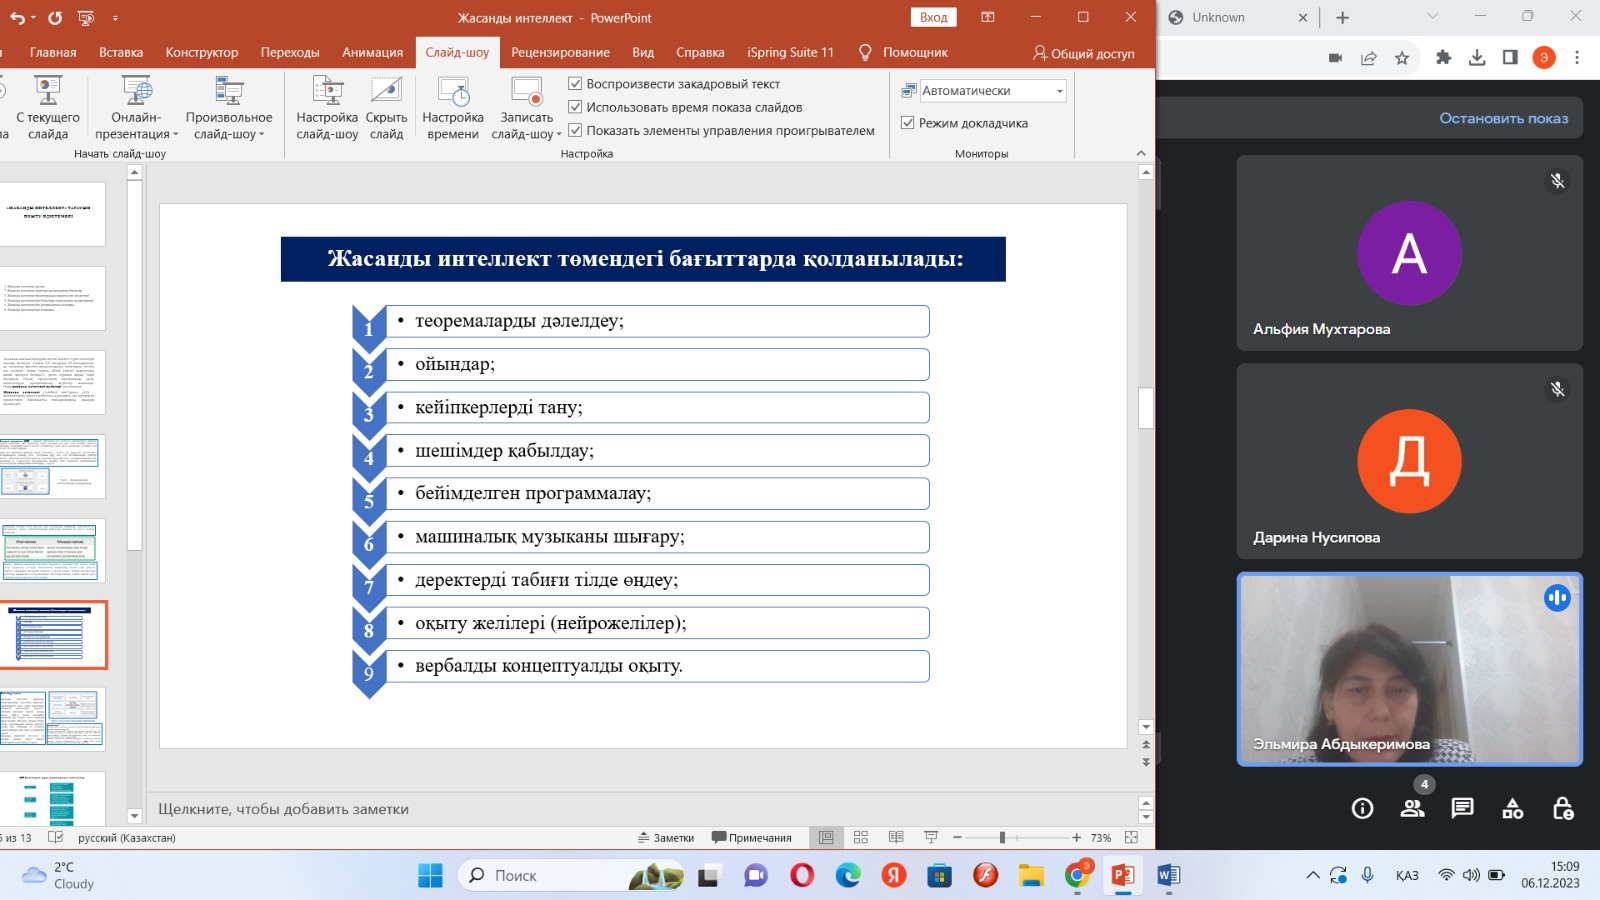Show Meet participants list icon
1600x900 pixels.
coord(1412,808)
